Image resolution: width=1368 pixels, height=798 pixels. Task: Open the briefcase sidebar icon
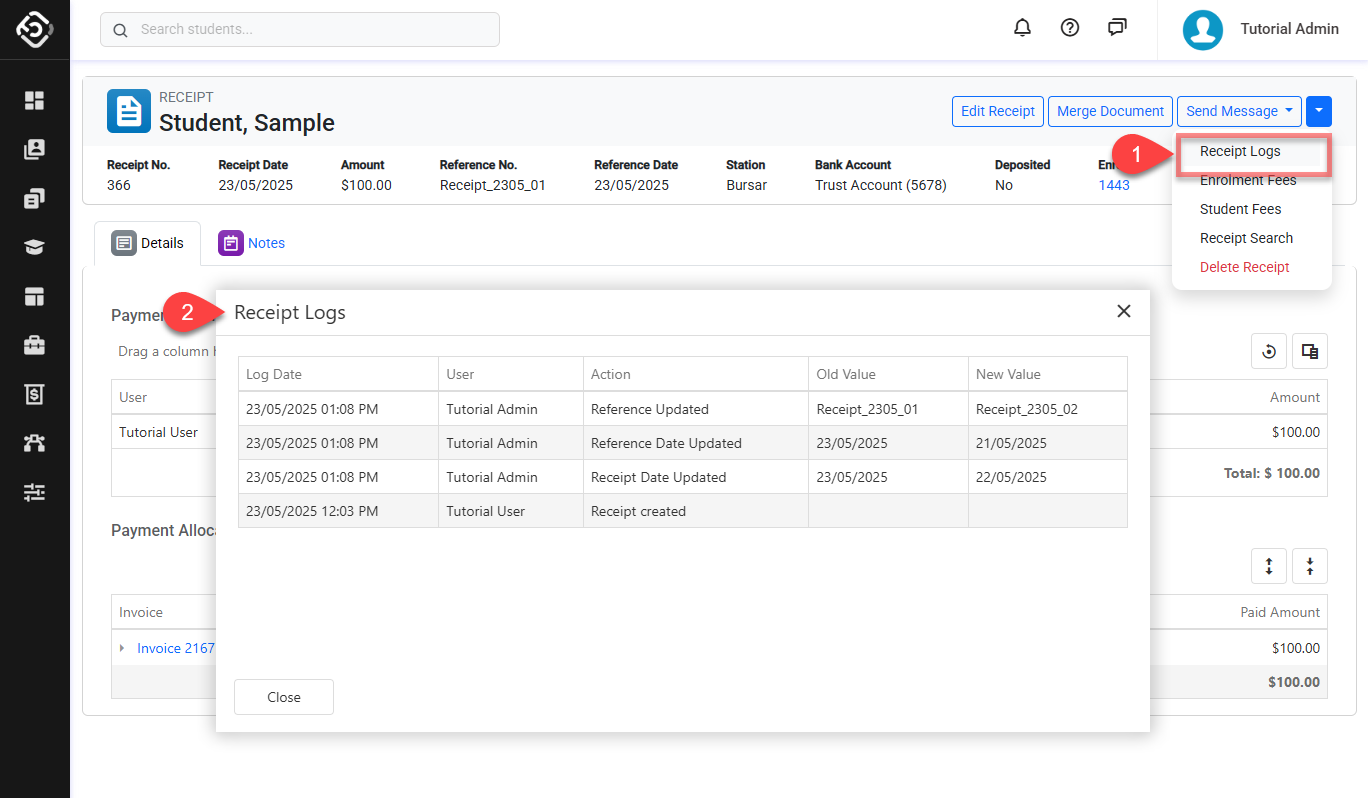pos(35,345)
